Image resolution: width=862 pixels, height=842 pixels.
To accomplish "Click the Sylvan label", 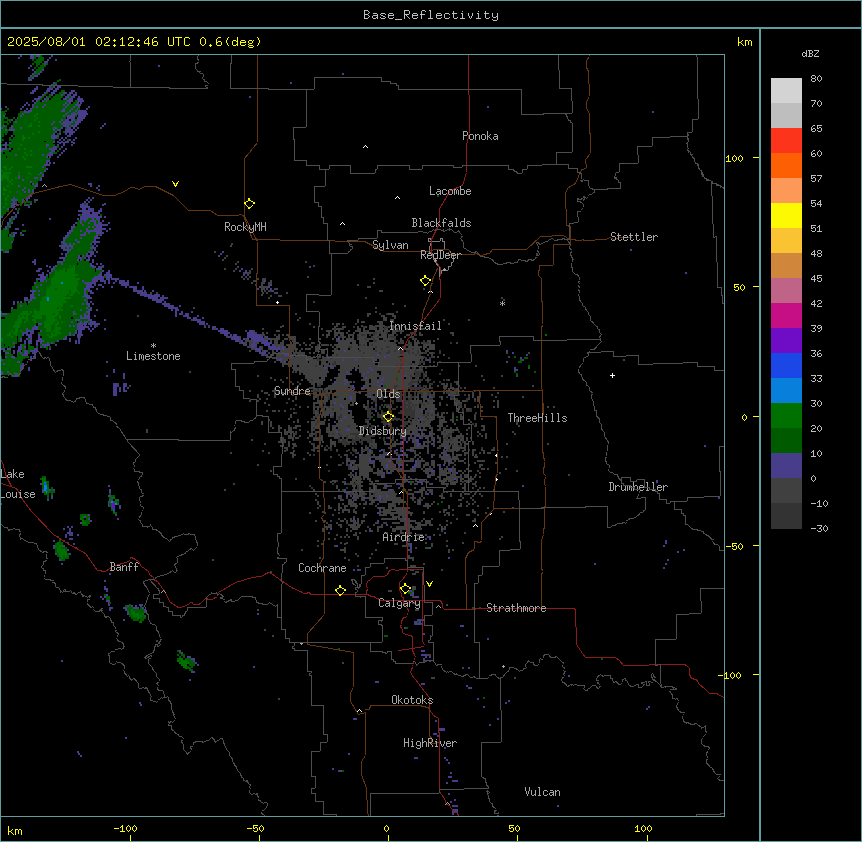I will pos(390,245).
